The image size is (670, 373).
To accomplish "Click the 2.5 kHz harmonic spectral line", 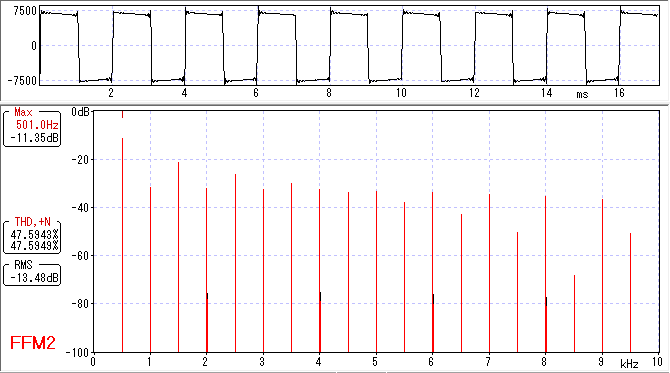I will 235,263.
